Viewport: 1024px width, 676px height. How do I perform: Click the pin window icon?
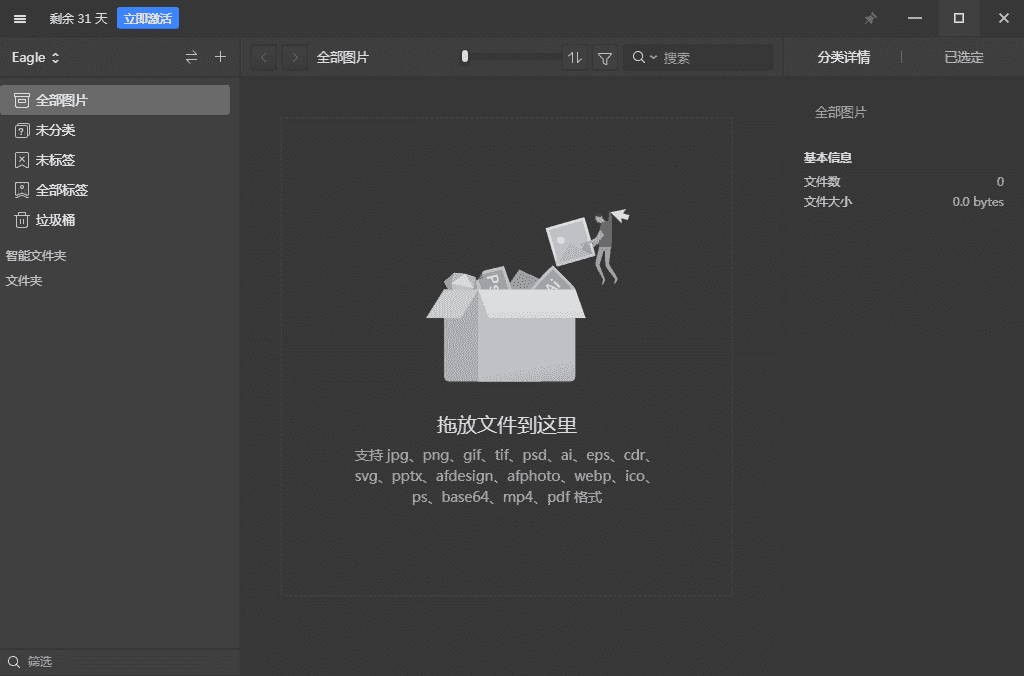point(870,18)
